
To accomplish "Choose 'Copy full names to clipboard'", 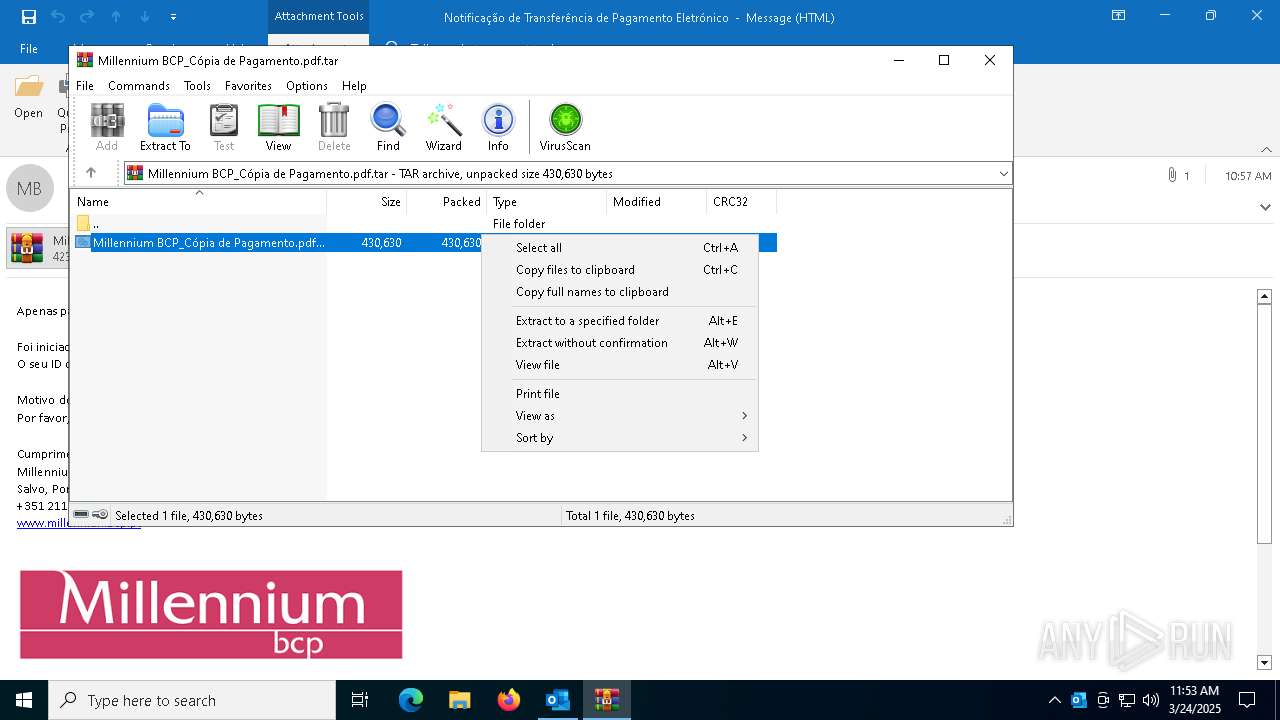I will pos(620,292).
